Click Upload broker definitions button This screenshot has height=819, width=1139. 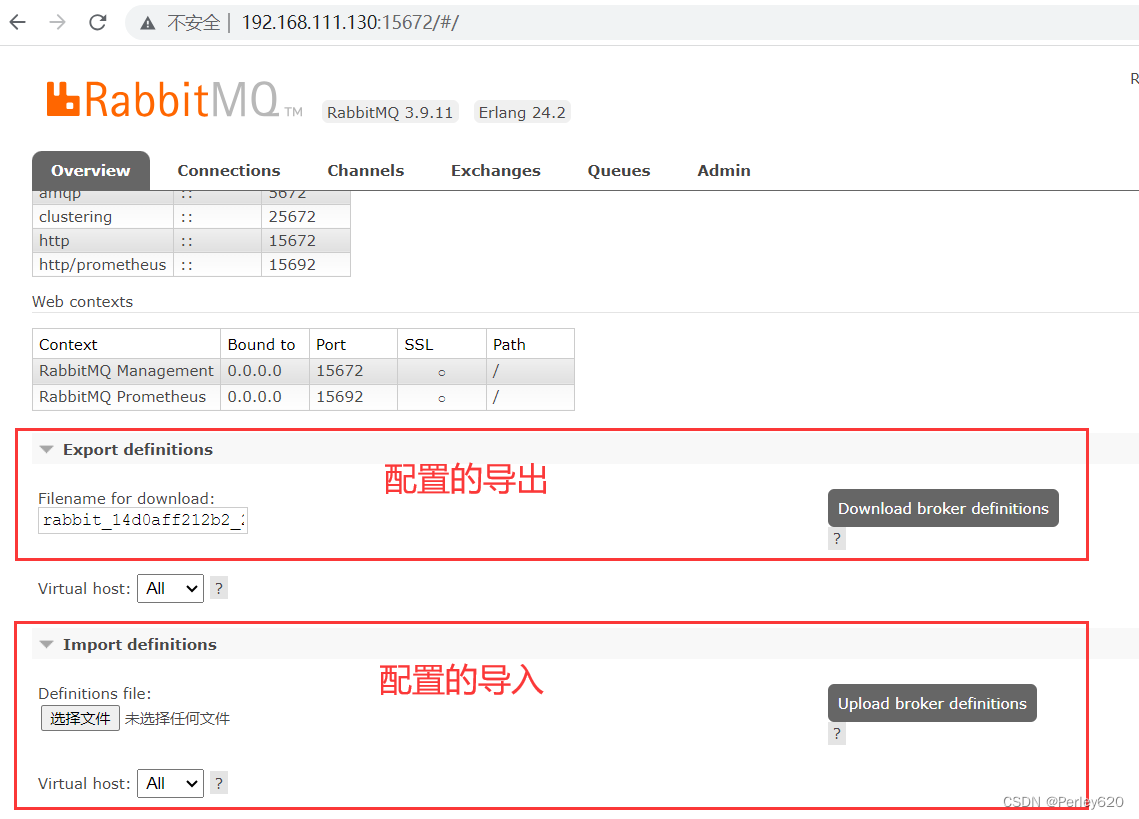932,703
